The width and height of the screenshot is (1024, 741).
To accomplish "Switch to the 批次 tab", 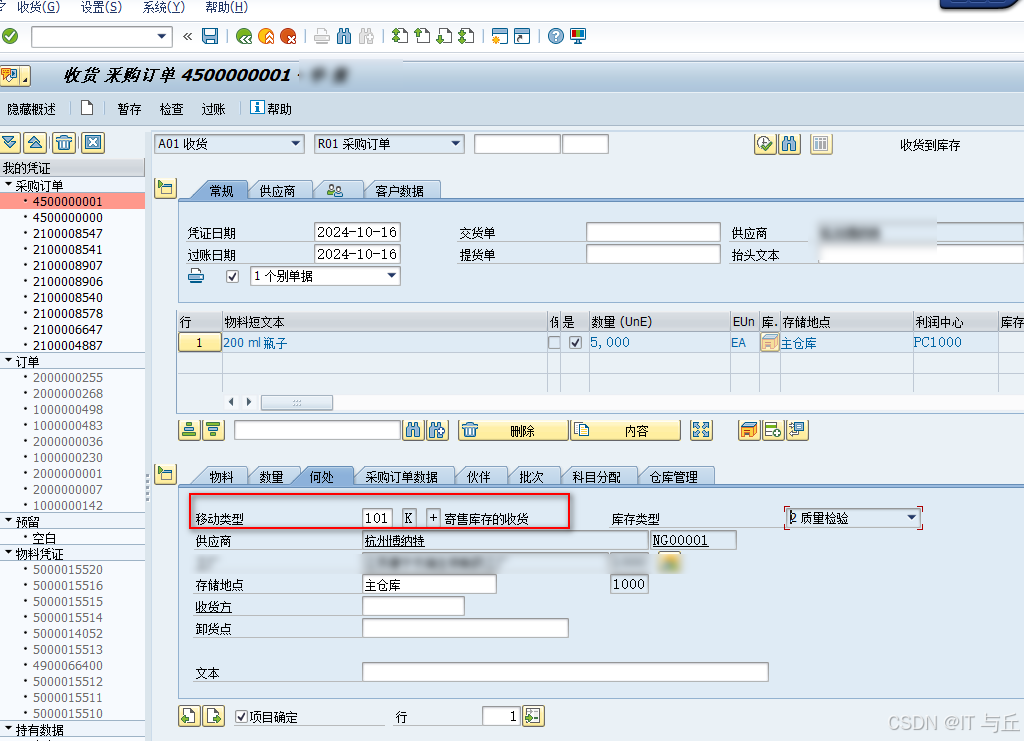I will (534, 477).
